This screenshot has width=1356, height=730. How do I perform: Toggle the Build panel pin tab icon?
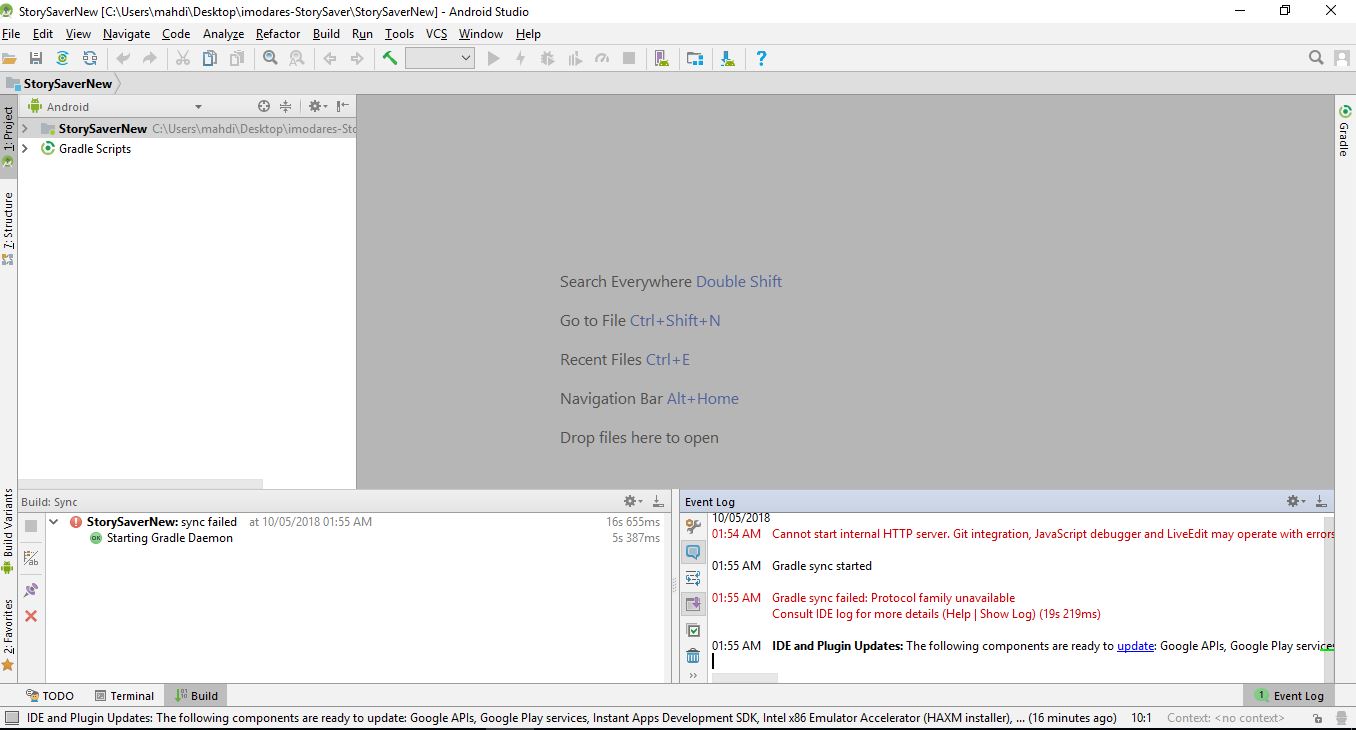(31, 590)
